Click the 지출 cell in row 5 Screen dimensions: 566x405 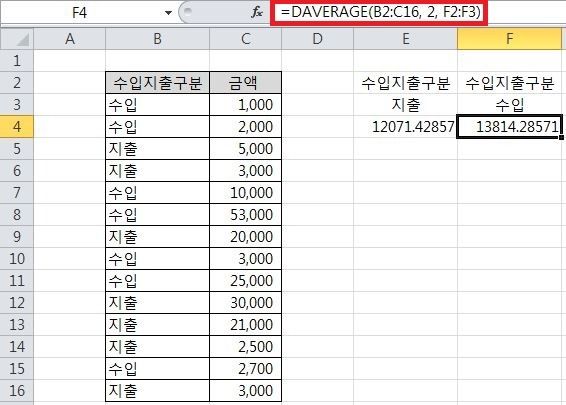(x=157, y=149)
